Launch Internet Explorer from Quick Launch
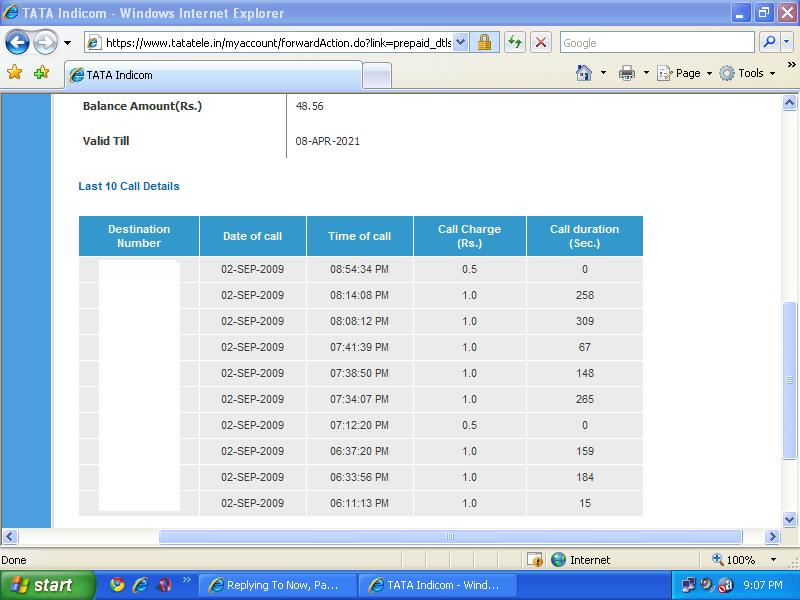800x600 pixels. tap(140, 585)
